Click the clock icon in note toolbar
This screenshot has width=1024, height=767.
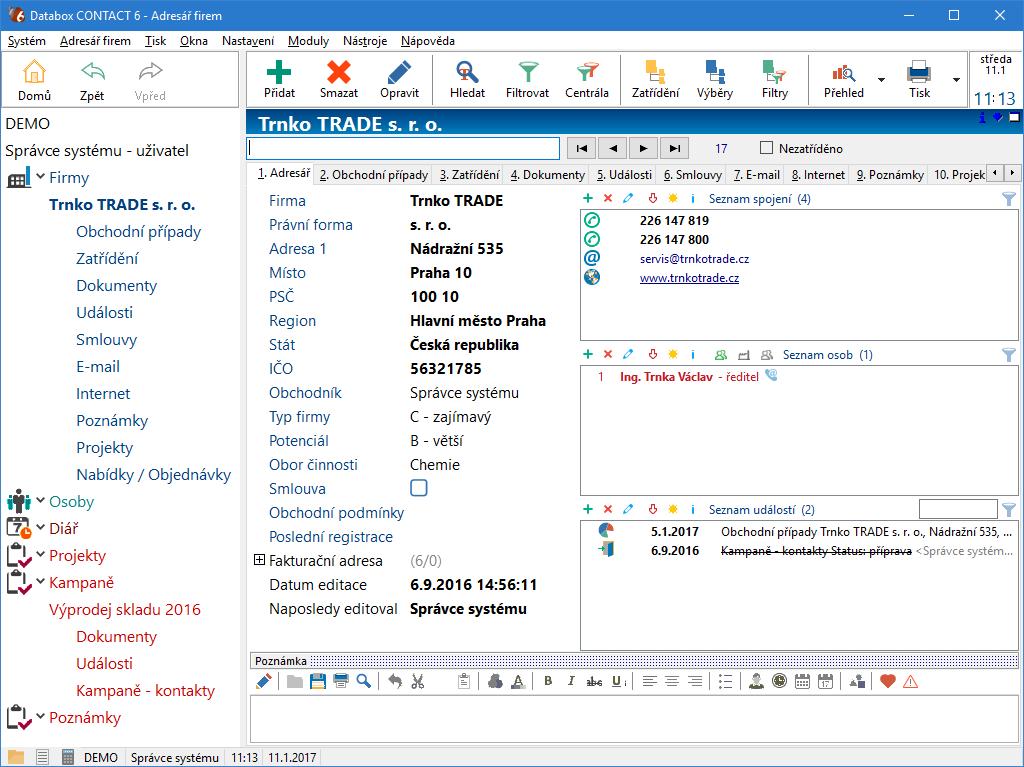[779, 681]
